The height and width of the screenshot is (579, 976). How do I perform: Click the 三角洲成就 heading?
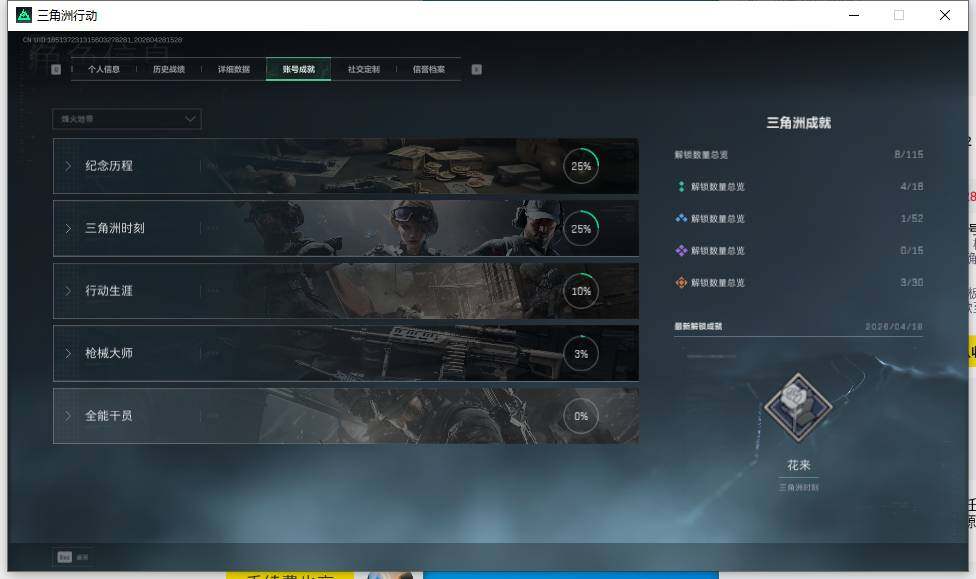tap(799, 123)
